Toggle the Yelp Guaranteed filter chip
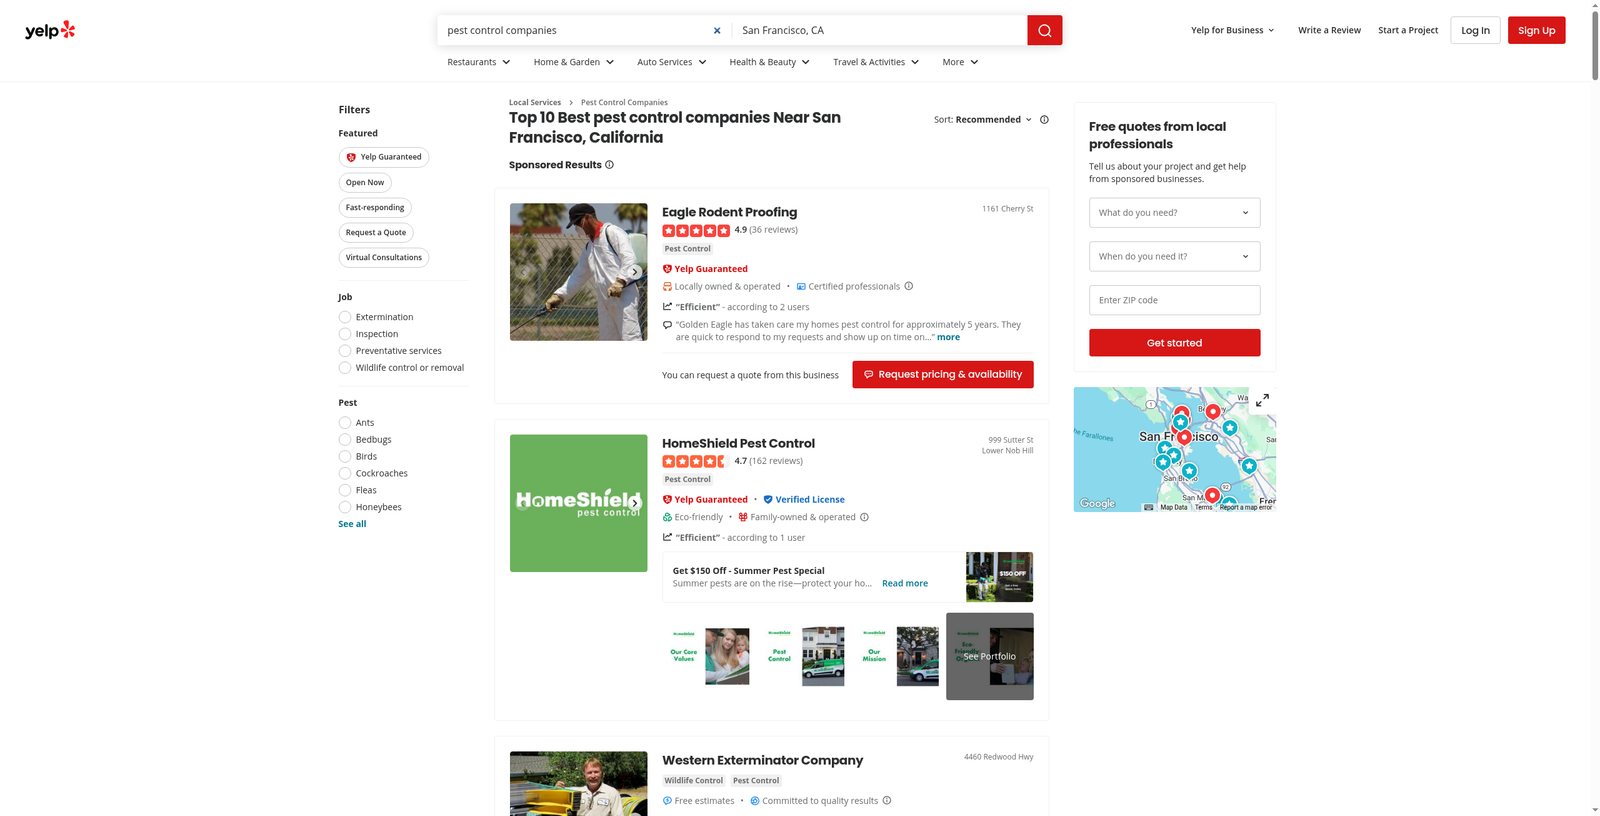 [384, 157]
